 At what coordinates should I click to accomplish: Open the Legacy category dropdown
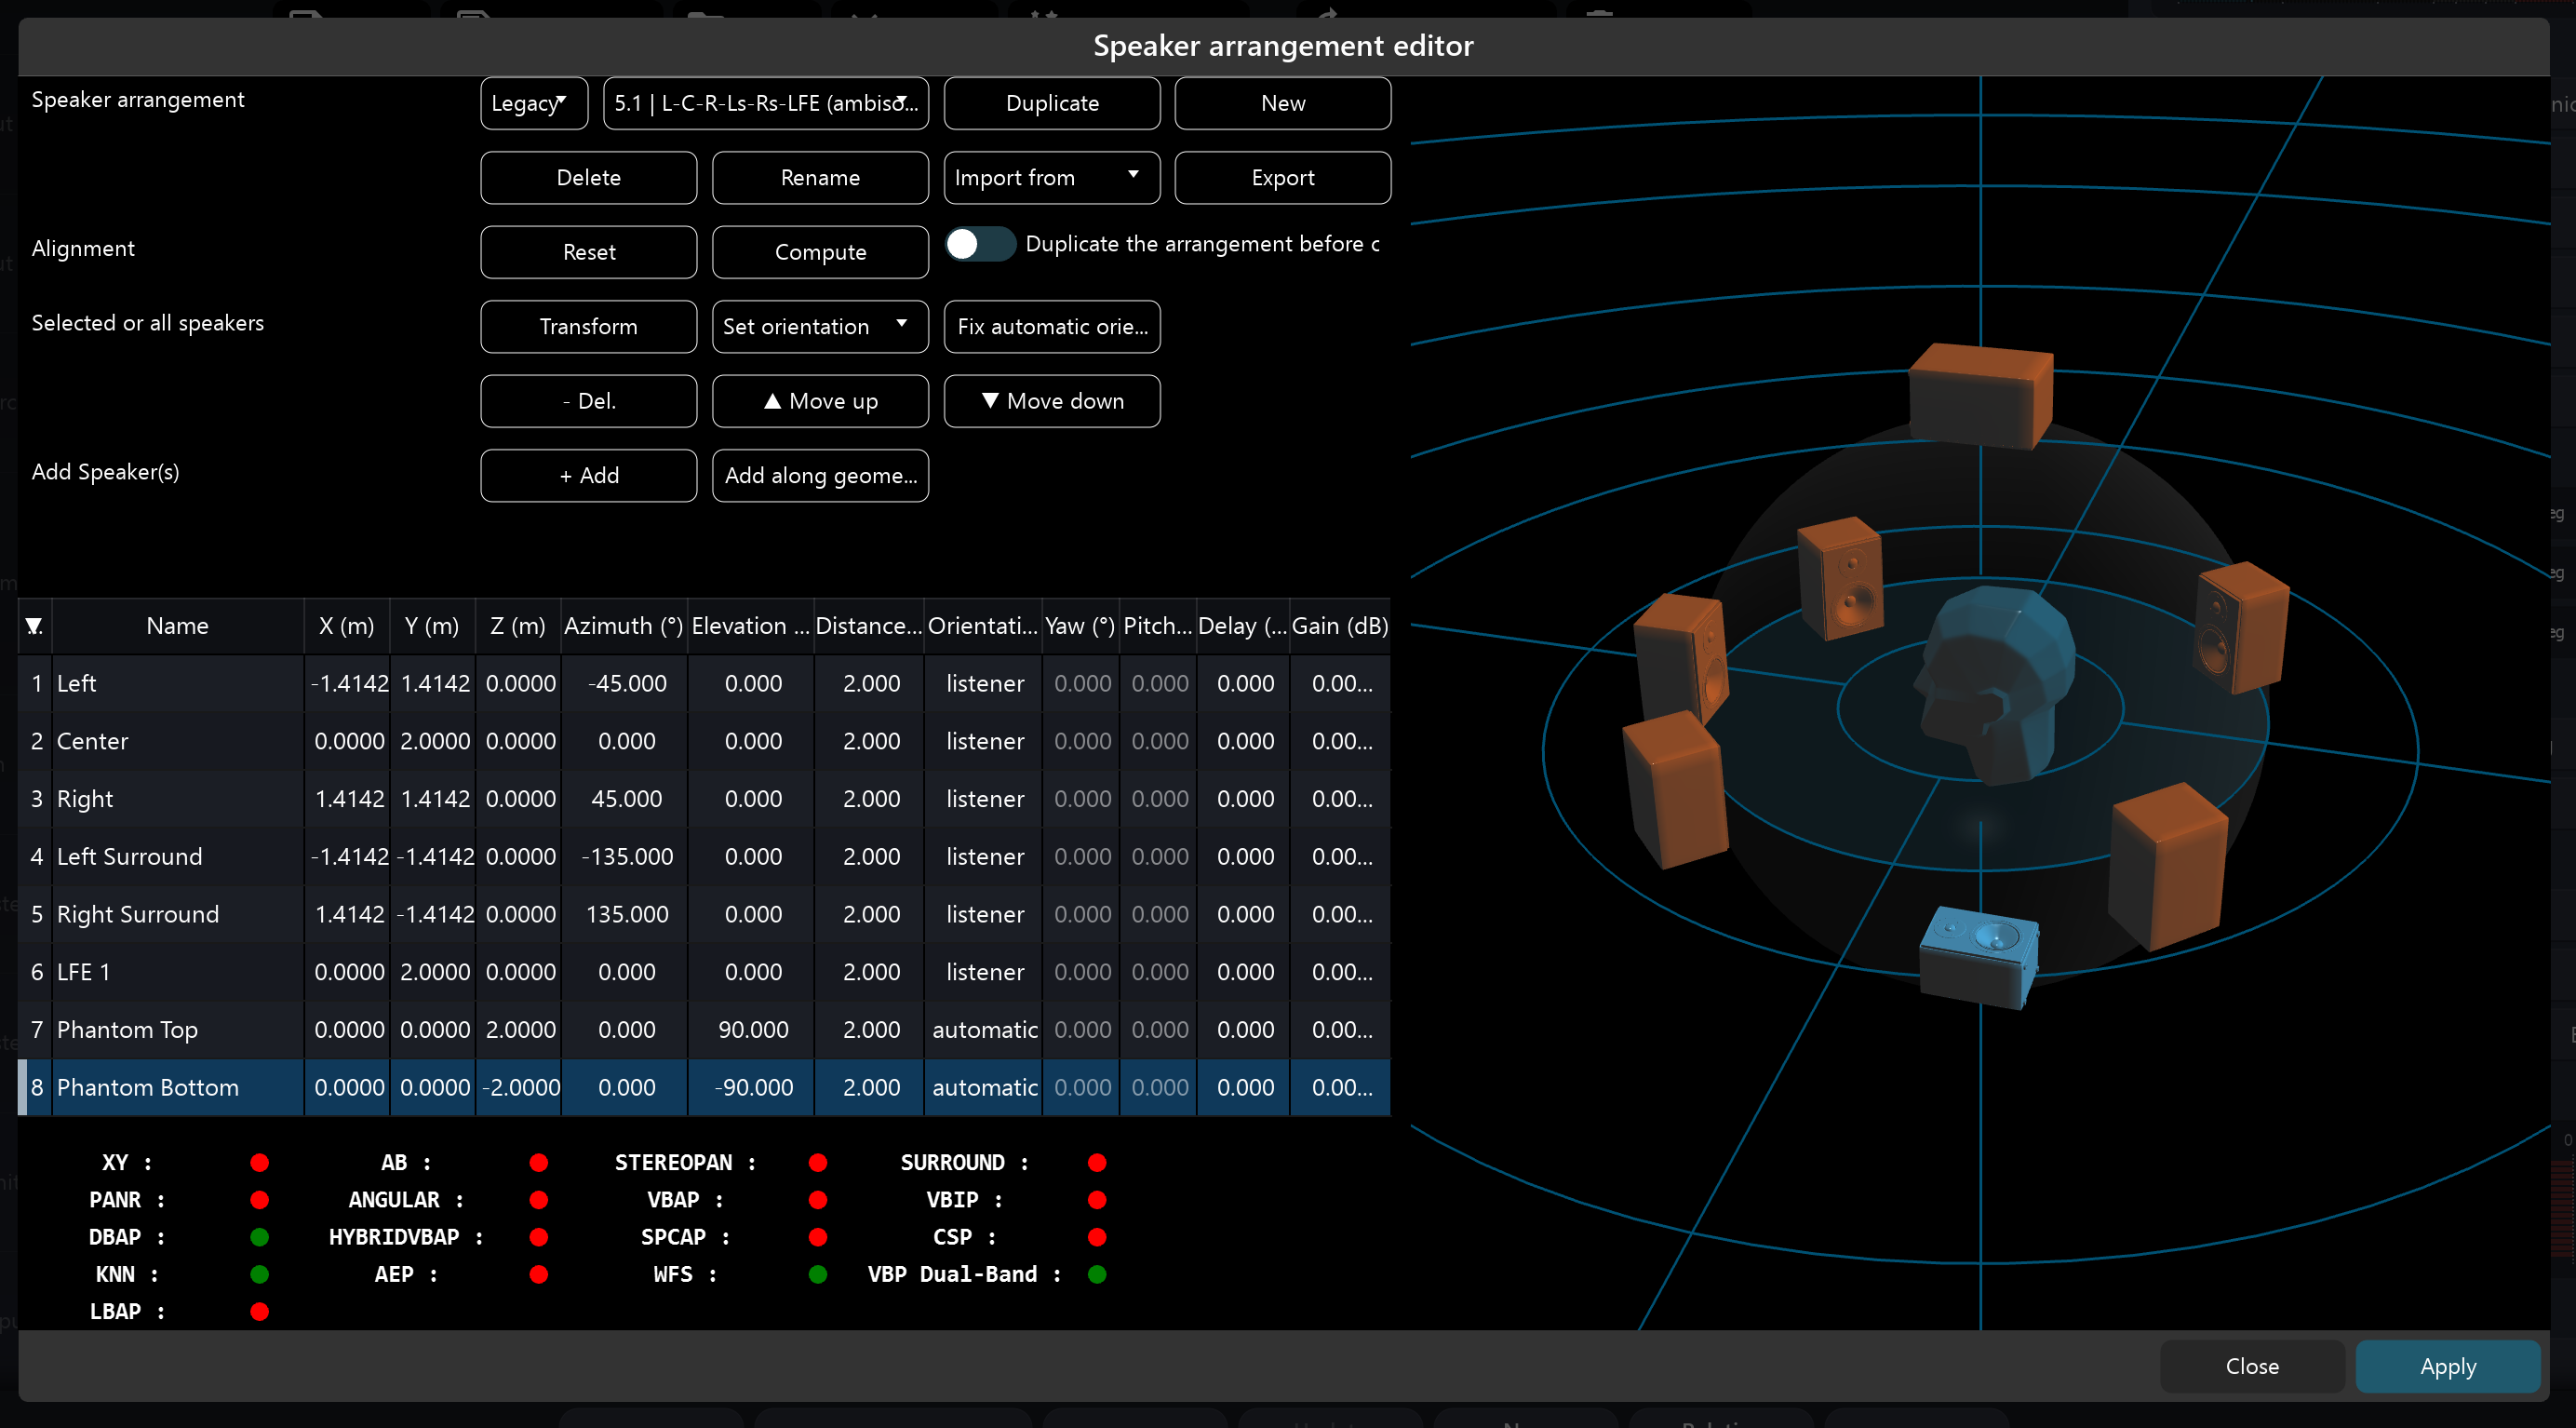(x=533, y=103)
